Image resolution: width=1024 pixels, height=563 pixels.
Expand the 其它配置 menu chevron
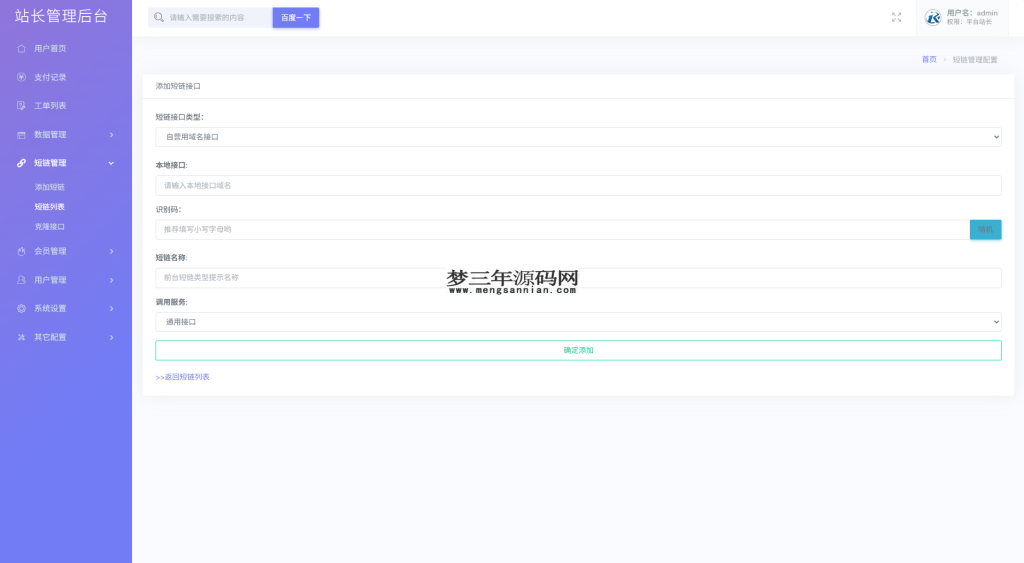pyautogui.click(x=112, y=337)
